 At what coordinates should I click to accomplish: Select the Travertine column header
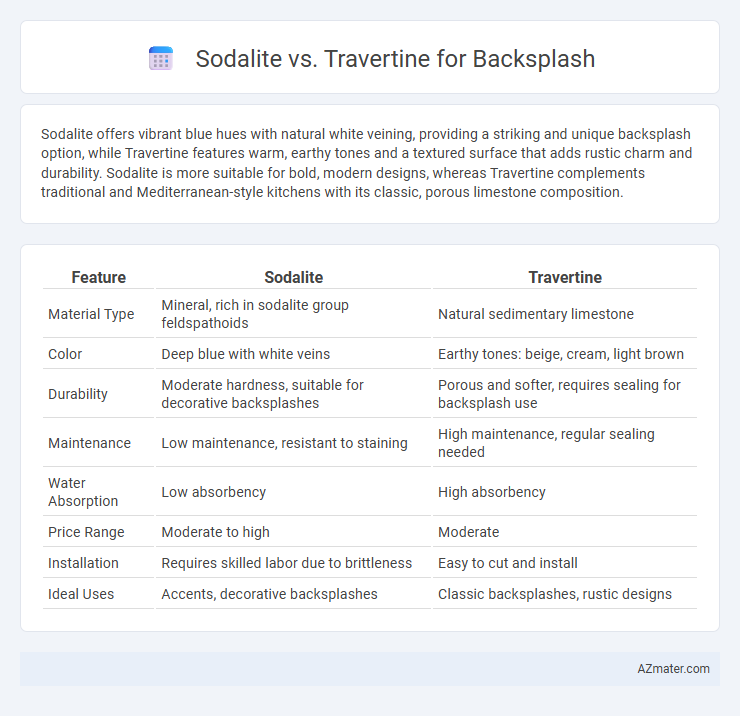565,277
